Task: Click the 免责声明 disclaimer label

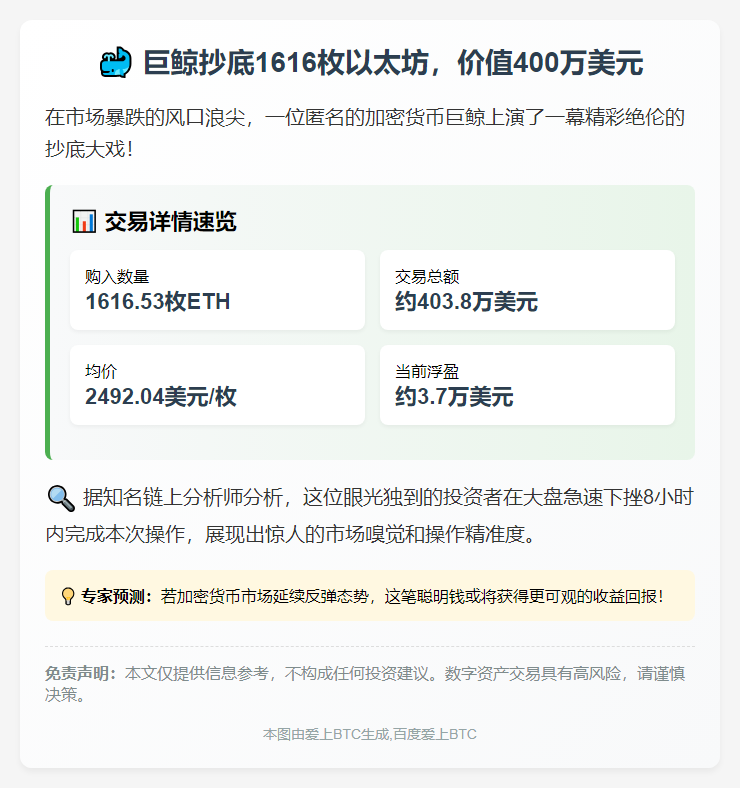Action: coord(83,674)
